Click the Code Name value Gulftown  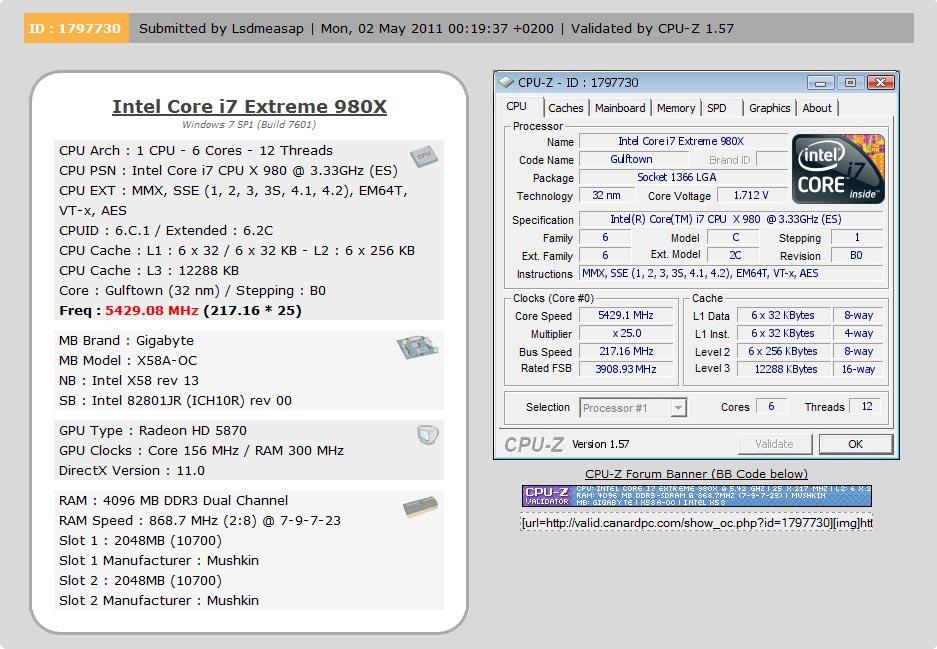point(633,160)
